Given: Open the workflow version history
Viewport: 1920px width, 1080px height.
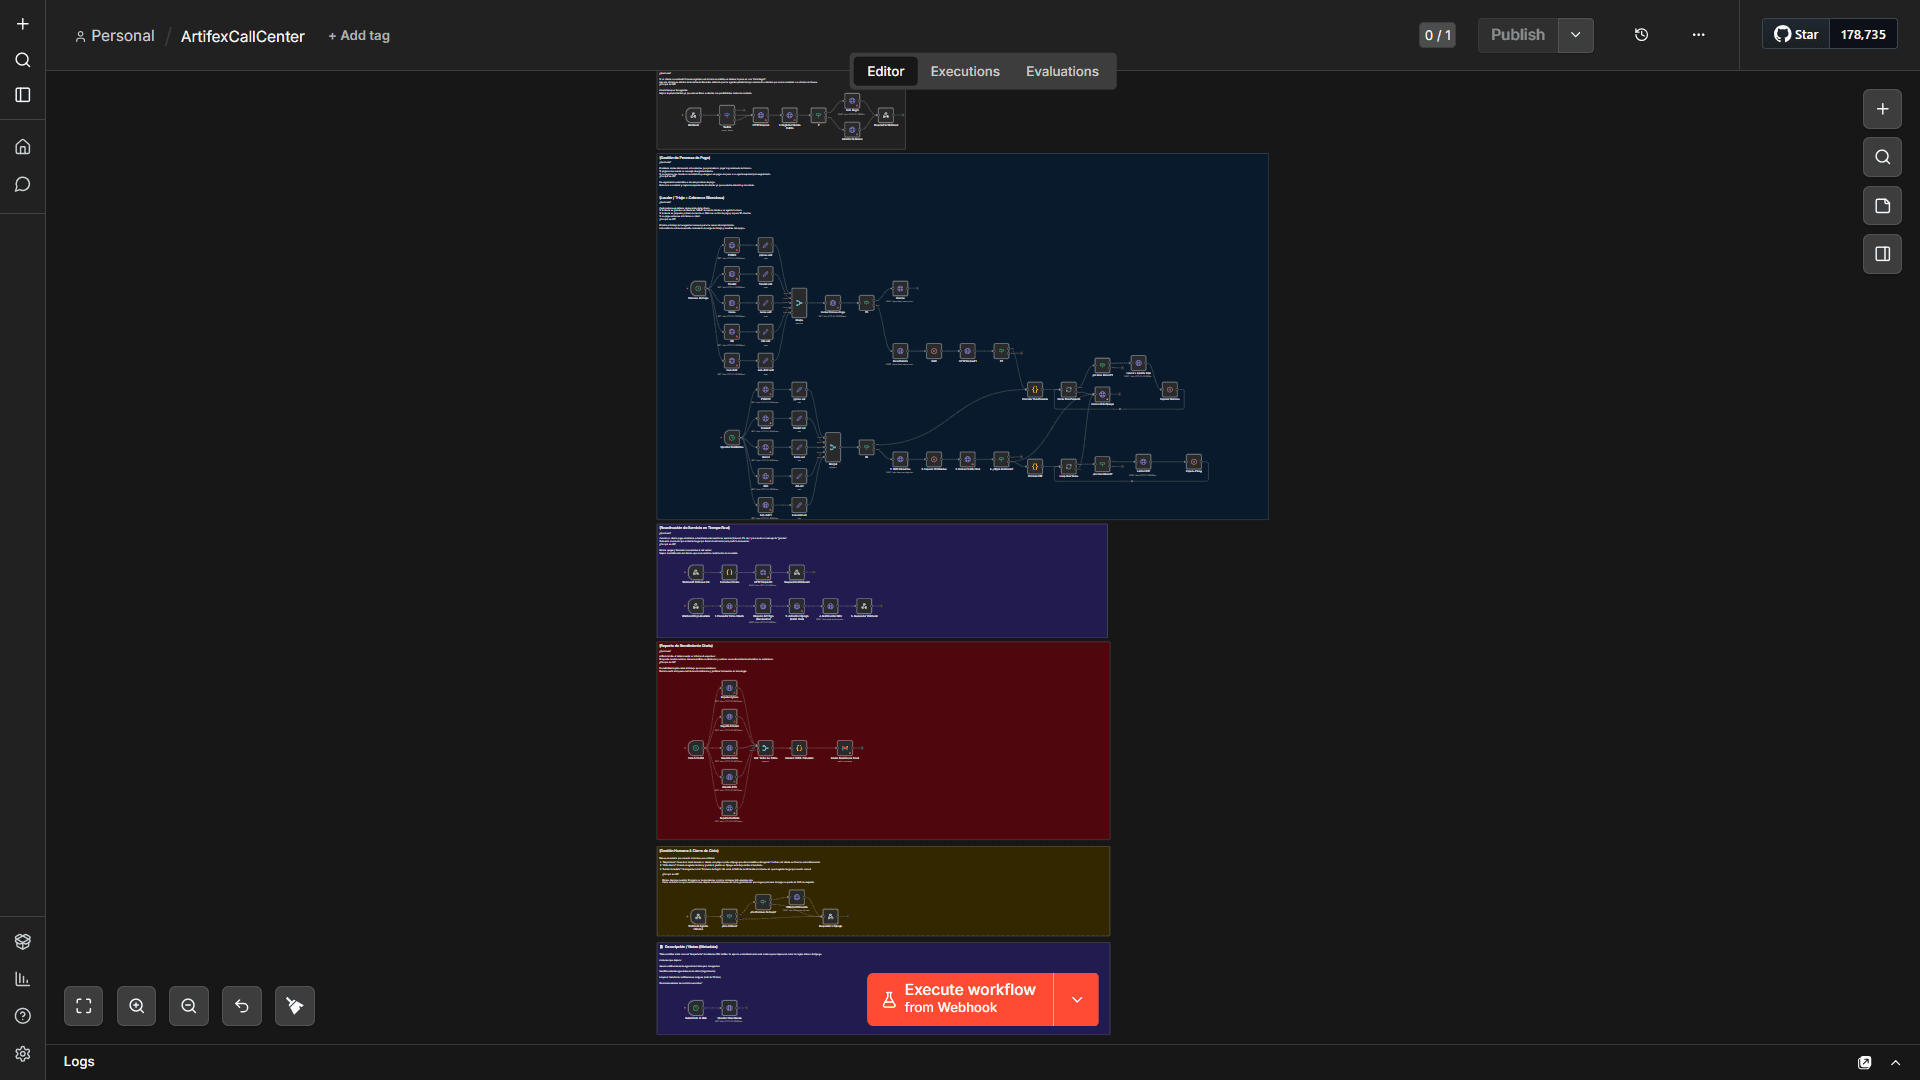Looking at the screenshot, I should click(1641, 35).
